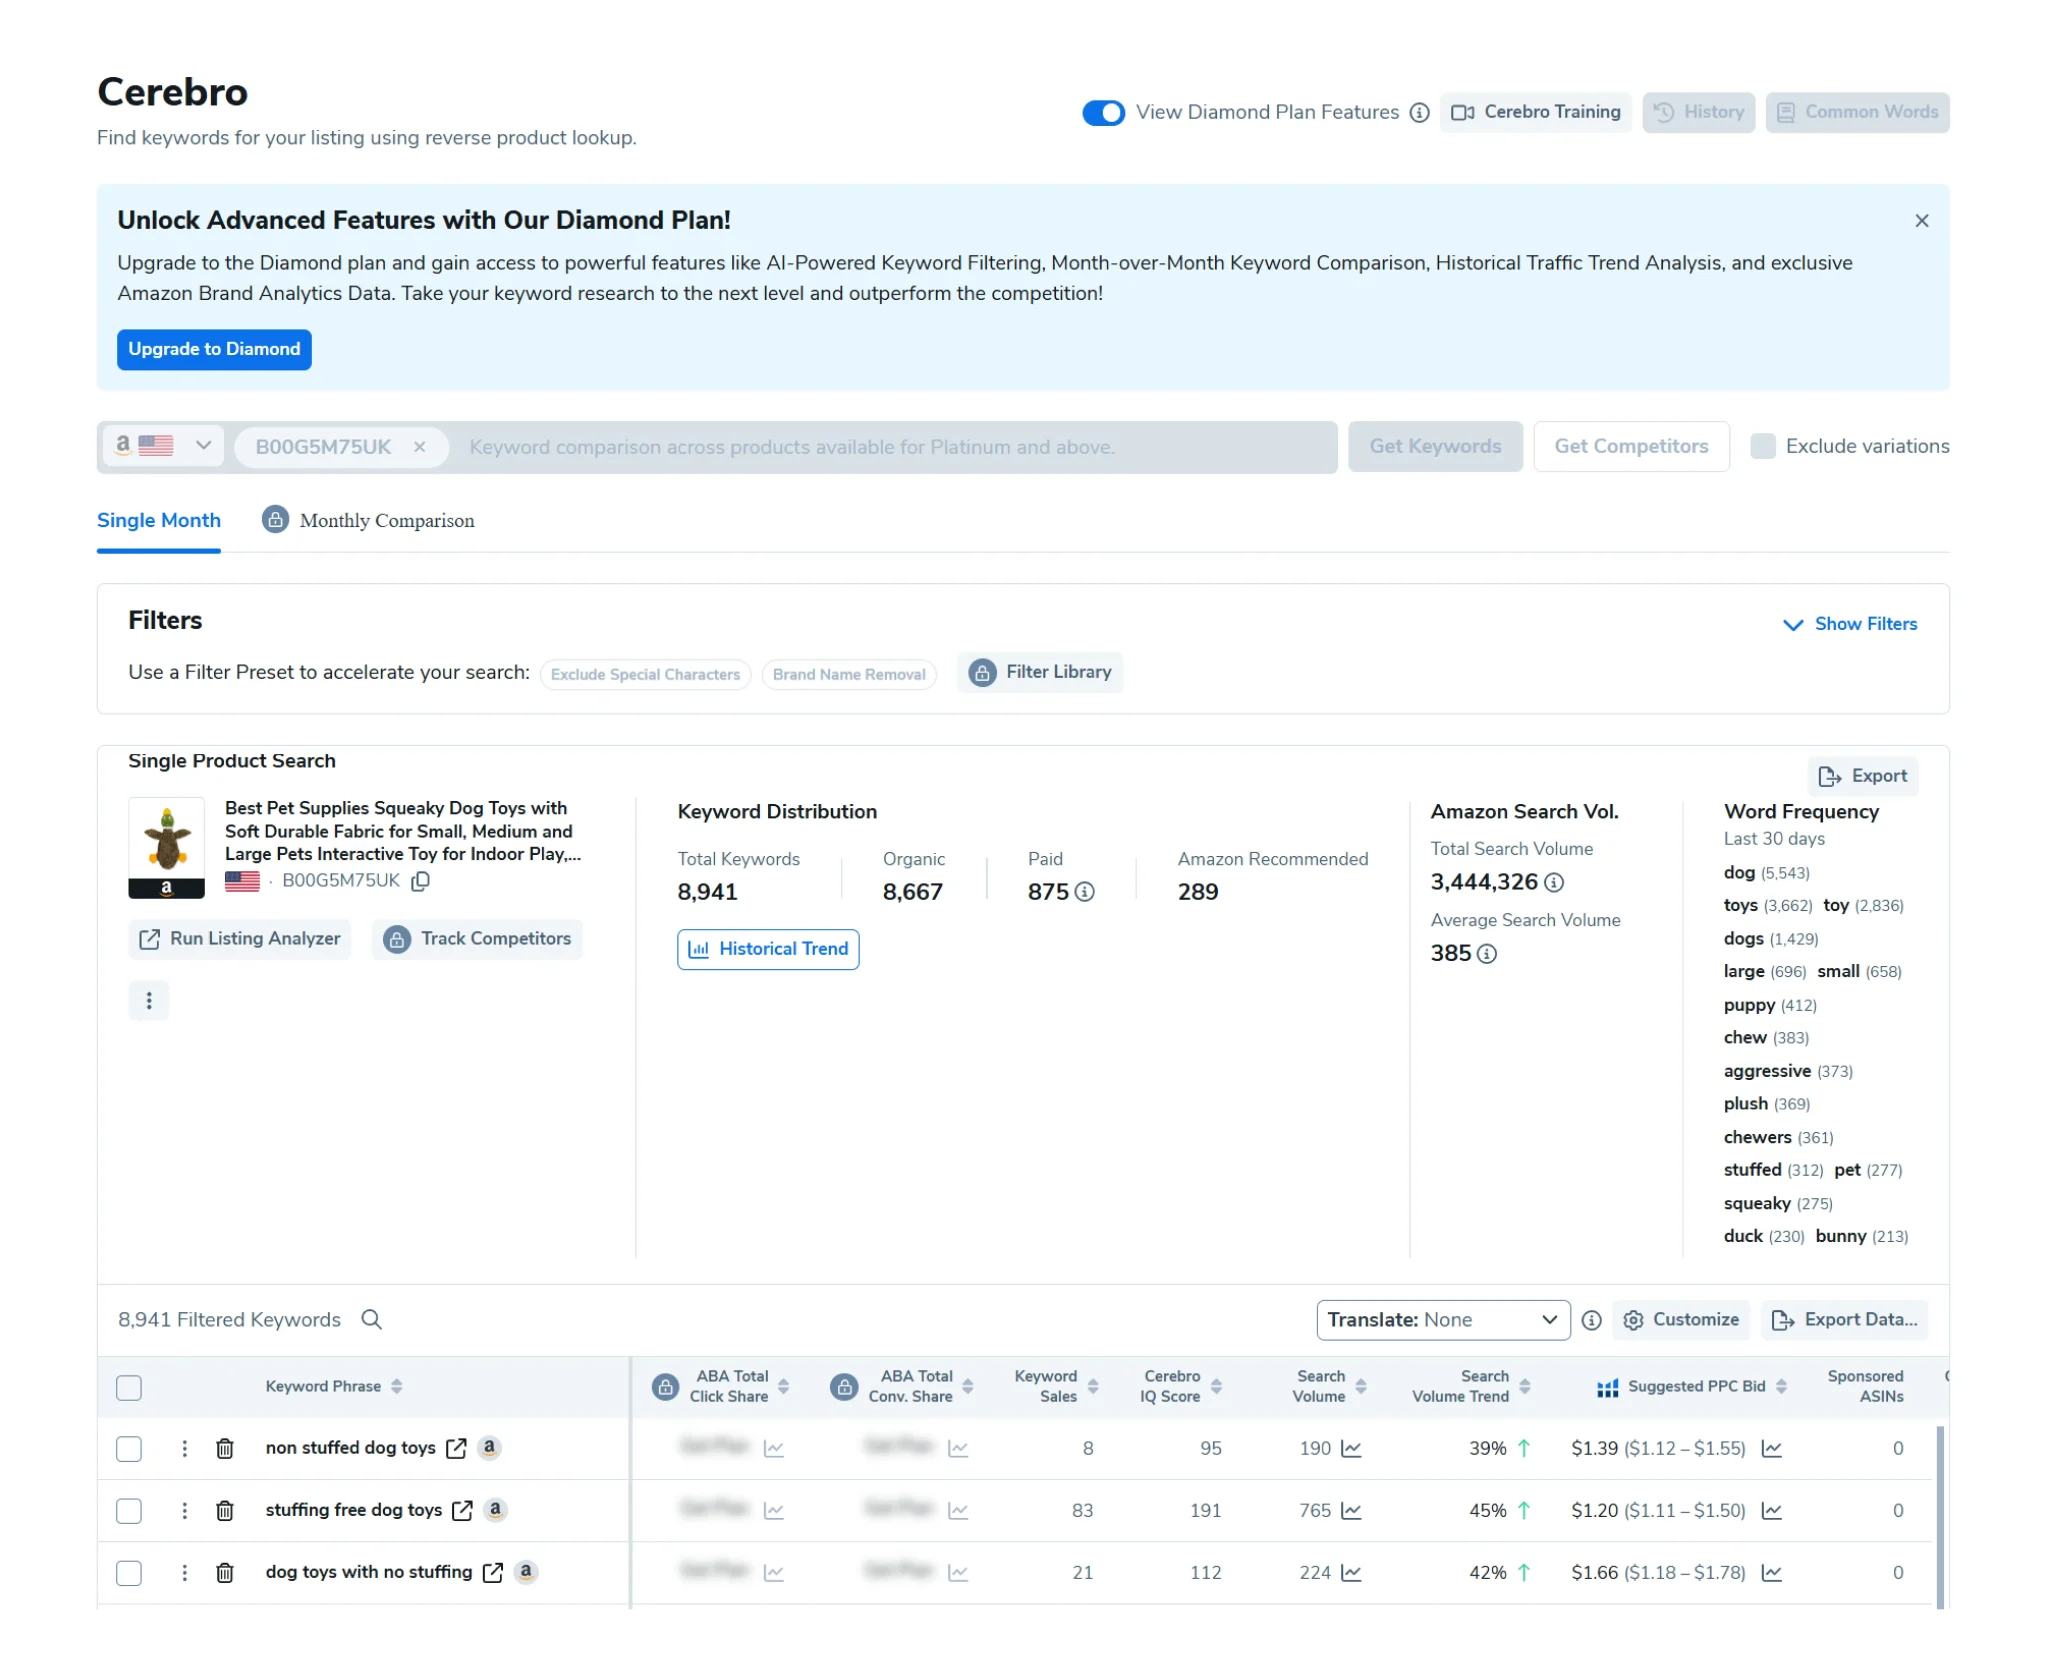Viewport: 2048px width, 1680px height.
Task: Check Exclude variations checkbox
Action: pos(1762,446)
